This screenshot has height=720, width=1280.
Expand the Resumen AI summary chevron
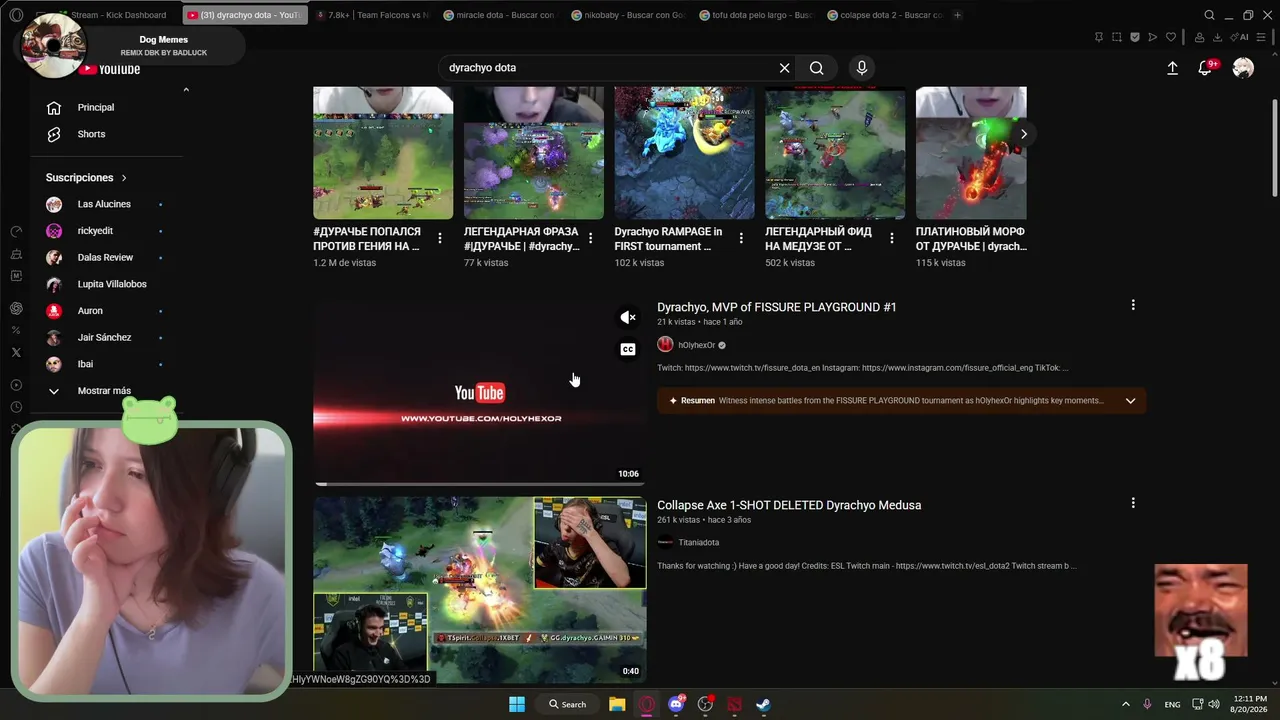point(1131,401)
